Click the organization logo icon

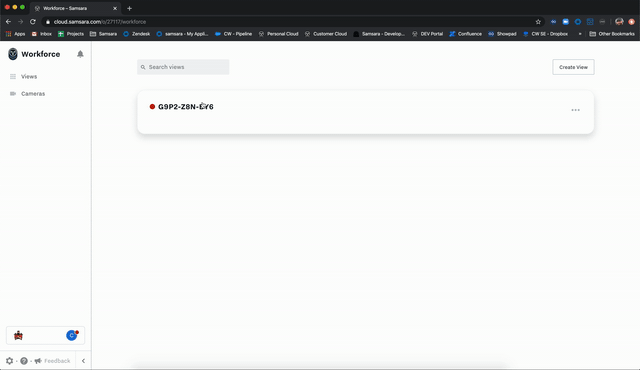pos(18,336)
